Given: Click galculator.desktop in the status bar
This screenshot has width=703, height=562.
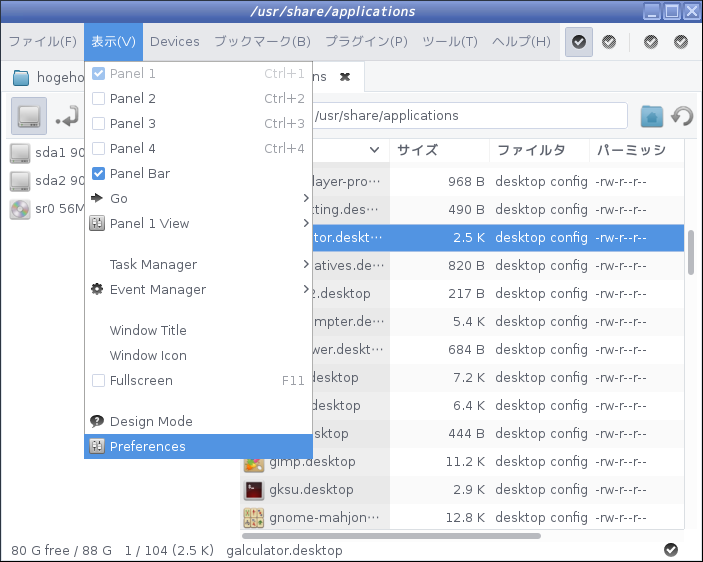Looking at the screenshot, I should tap(284, 550).
